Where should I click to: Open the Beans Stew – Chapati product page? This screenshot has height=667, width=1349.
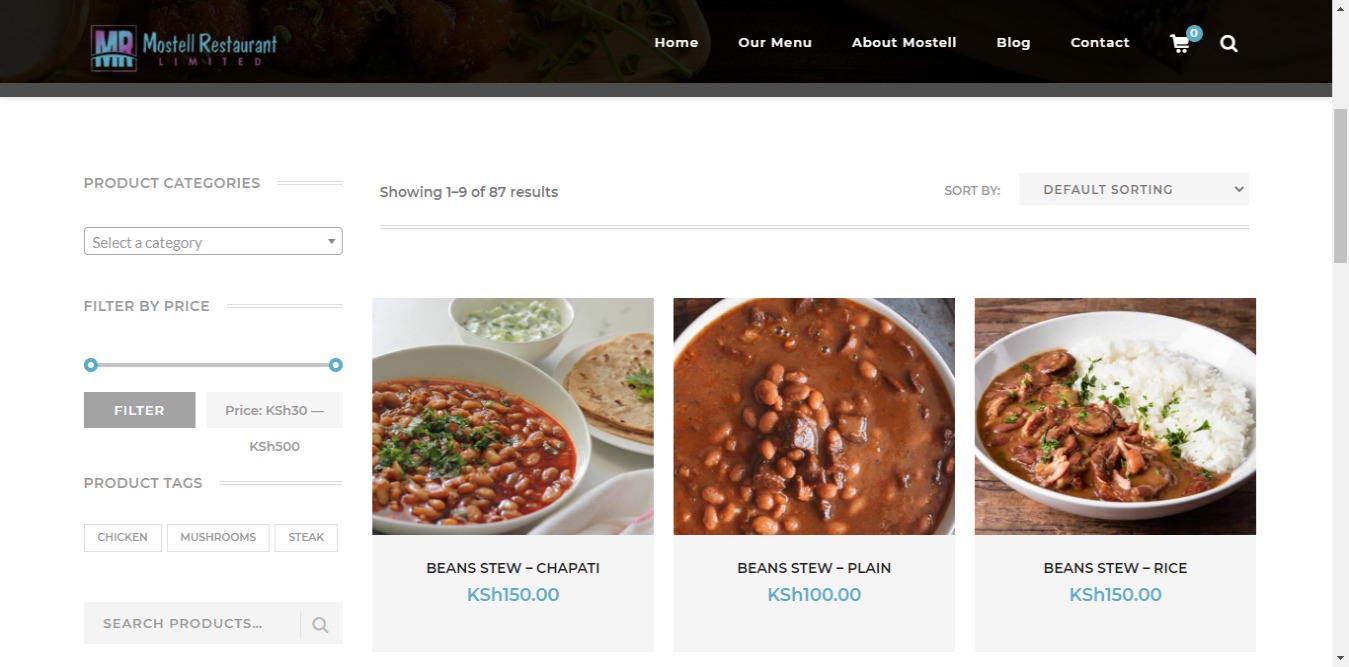[x=512, y=567]
